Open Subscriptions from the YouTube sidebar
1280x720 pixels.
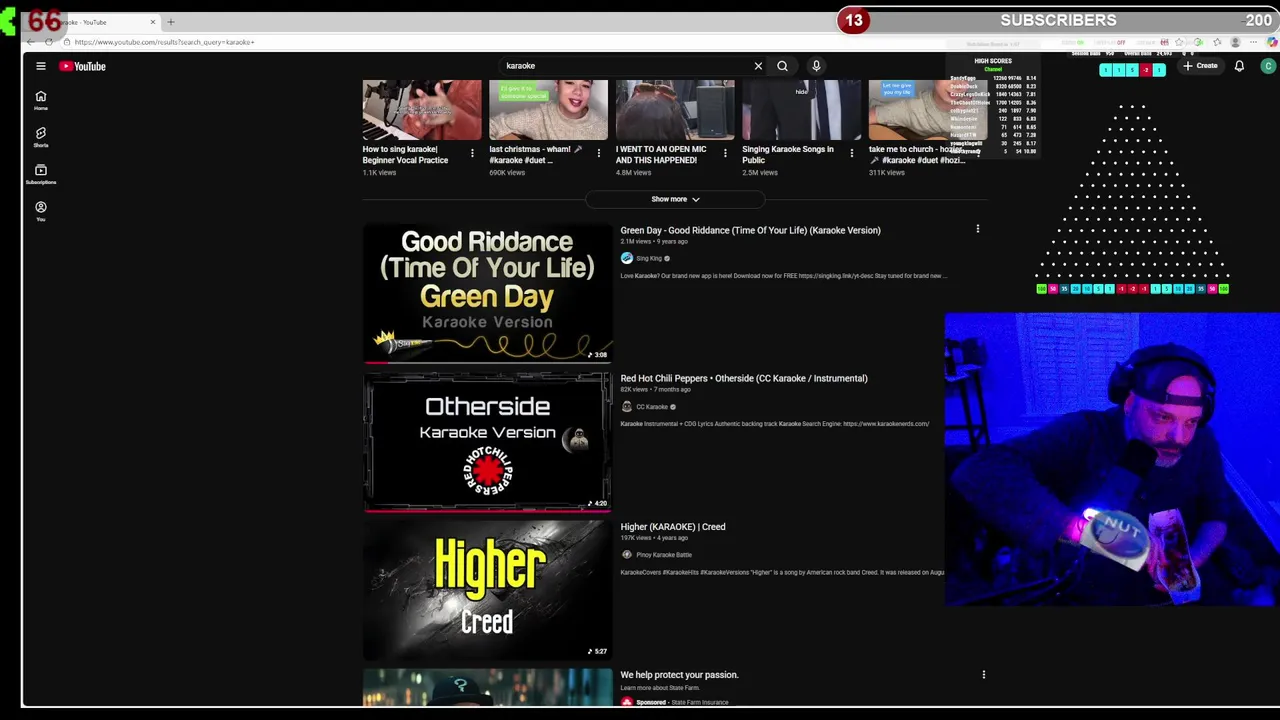click(41, 174)
